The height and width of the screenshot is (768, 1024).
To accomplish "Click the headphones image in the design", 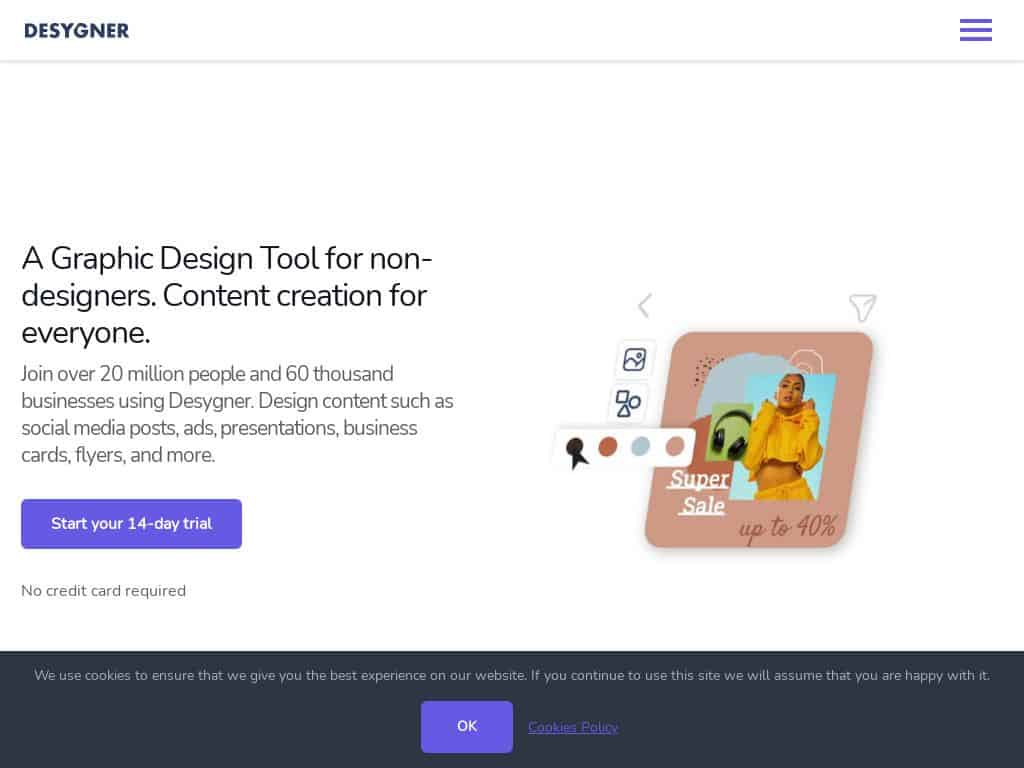I will pos(728,433).
